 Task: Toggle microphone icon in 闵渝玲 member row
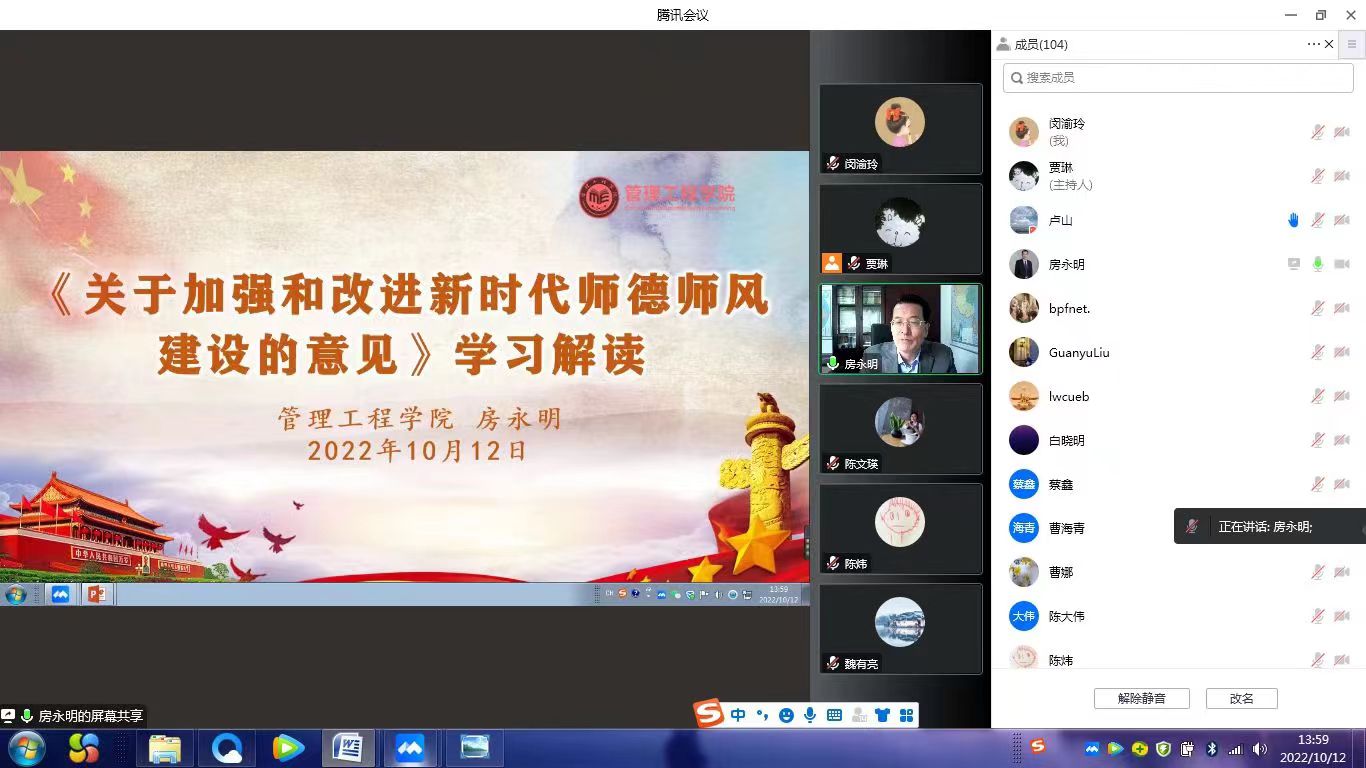pos(1318,132)
